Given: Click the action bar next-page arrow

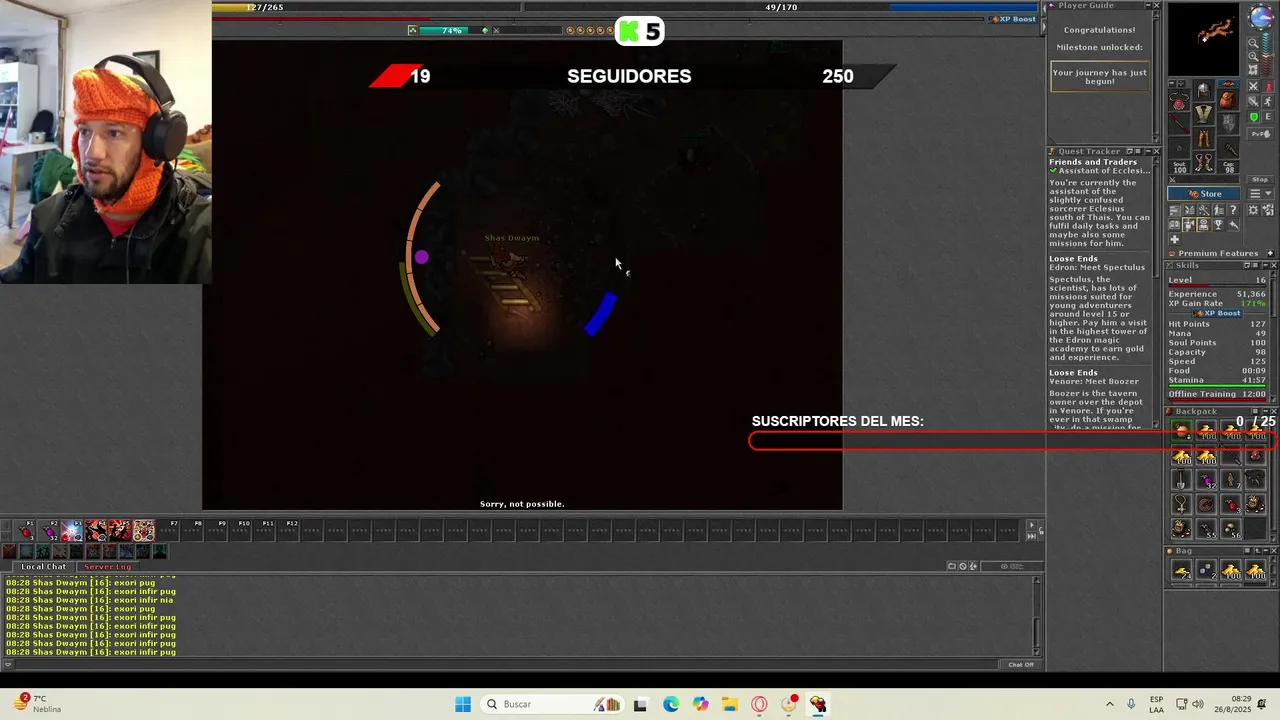Looking at the screenshot, I should 1031,525.
